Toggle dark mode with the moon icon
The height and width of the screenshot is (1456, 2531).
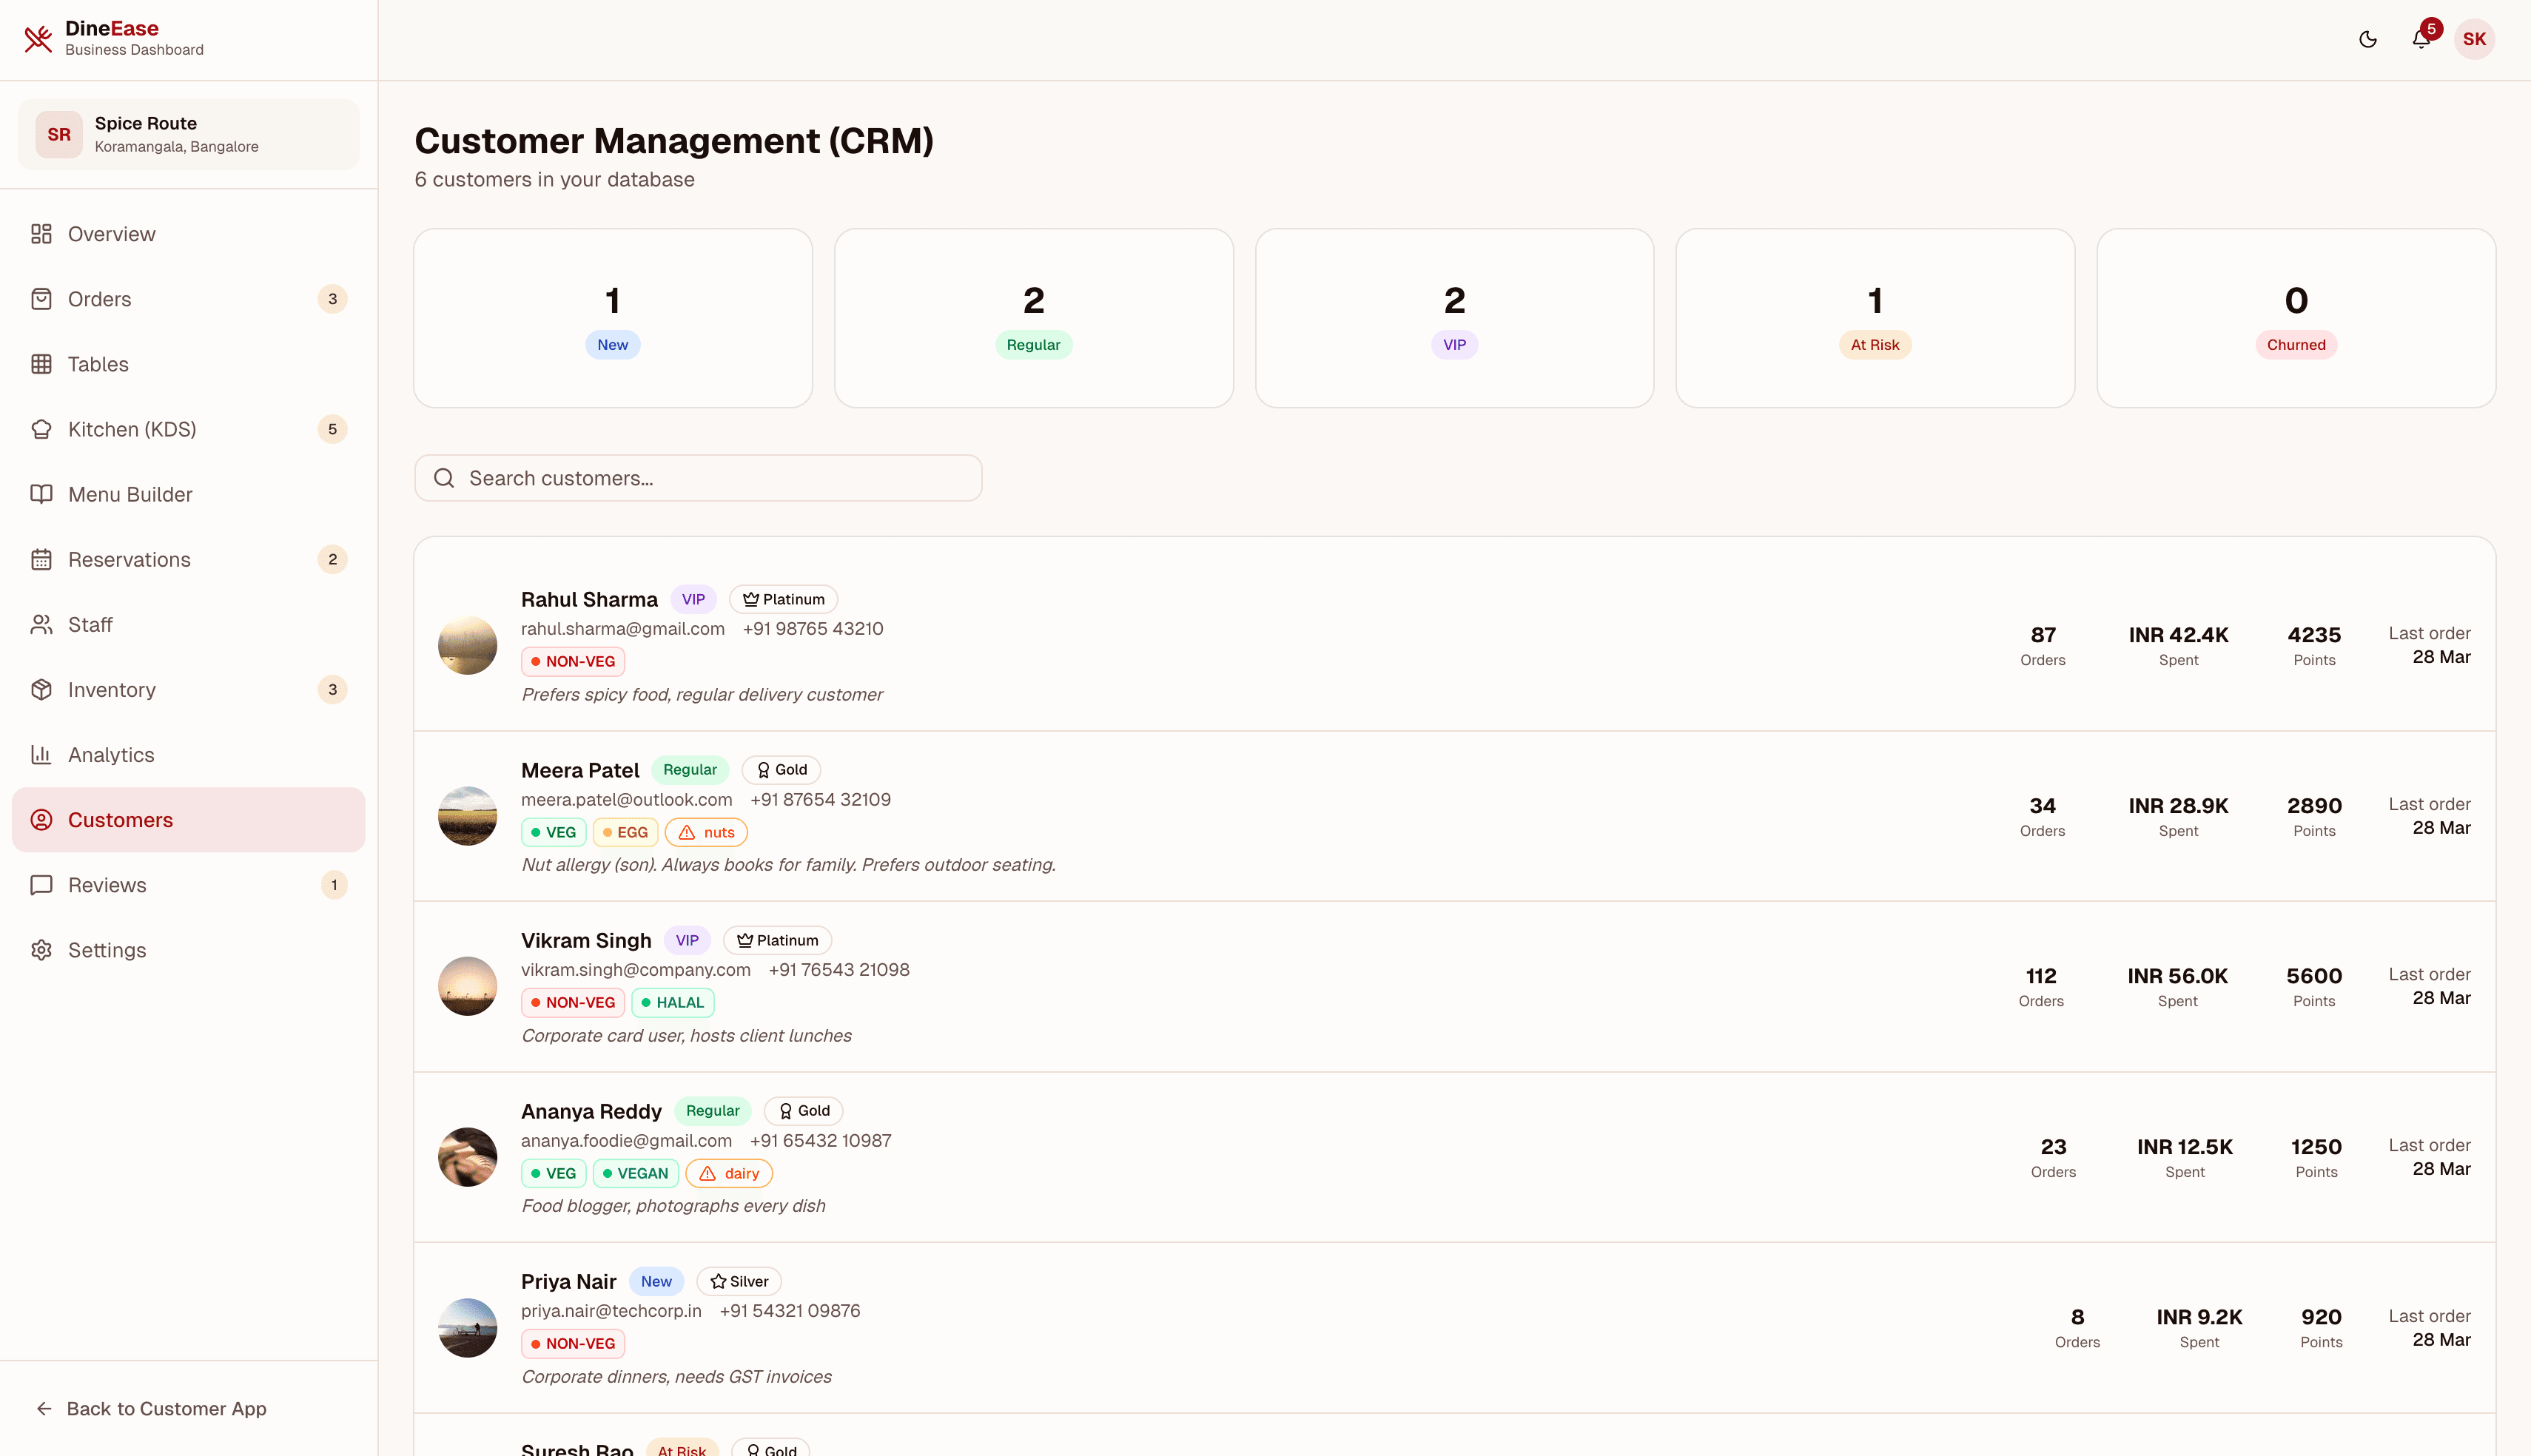2368,39
